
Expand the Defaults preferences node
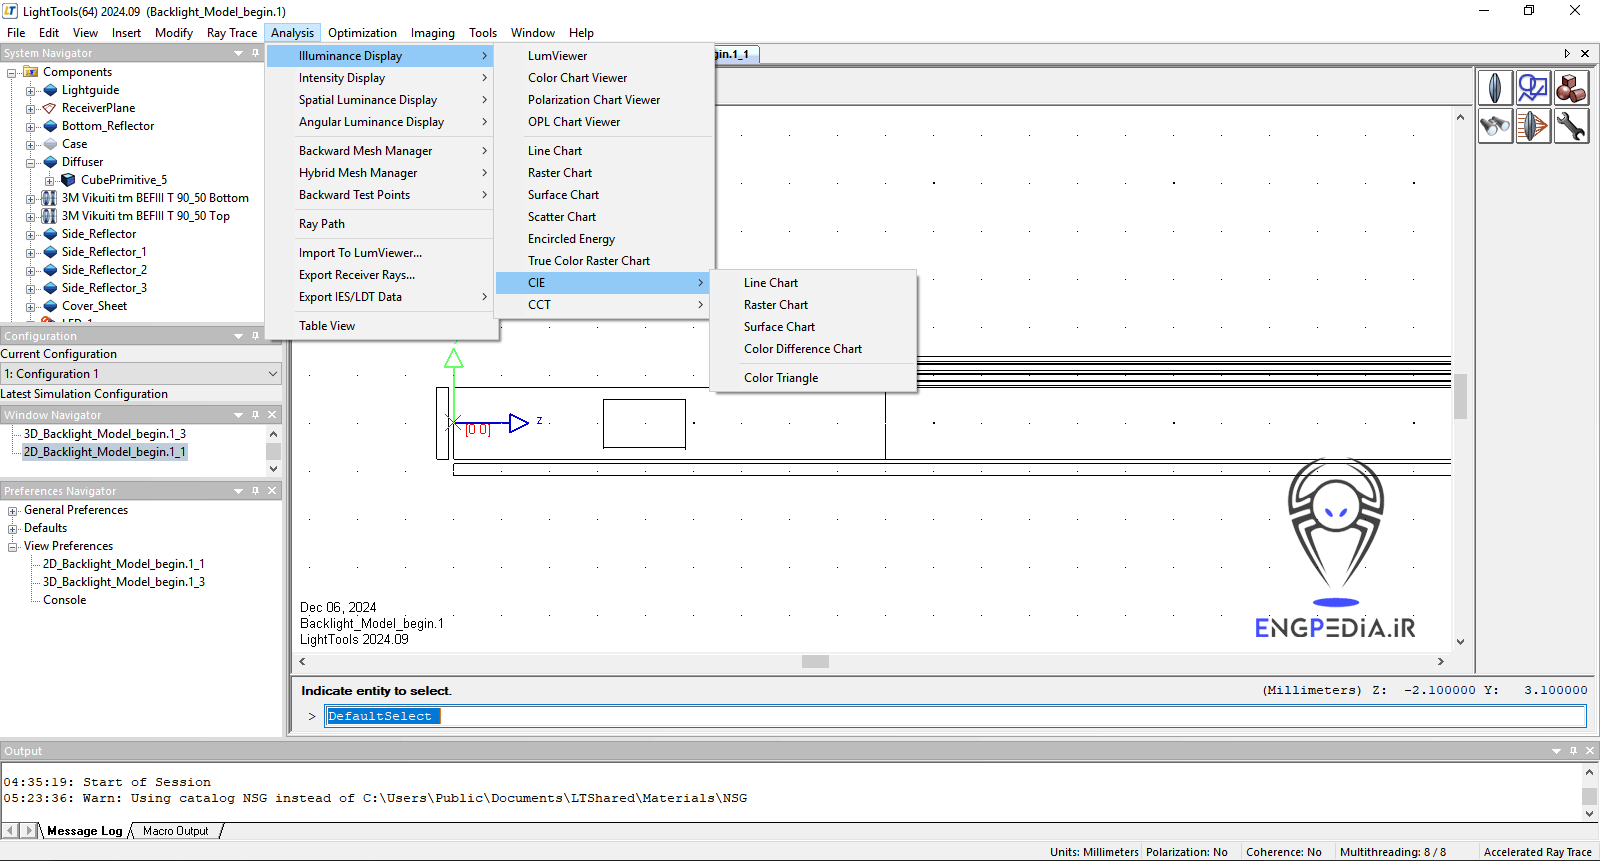13,528
